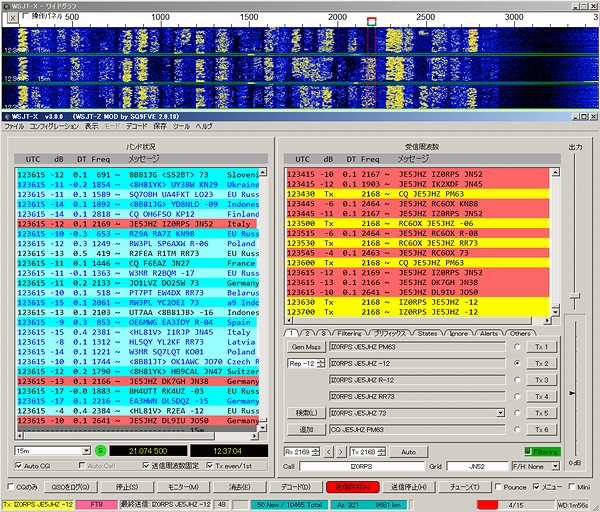This screenshot has height=512, width=600.
Task: Switch to tab 2
Action: click(307, 333)
